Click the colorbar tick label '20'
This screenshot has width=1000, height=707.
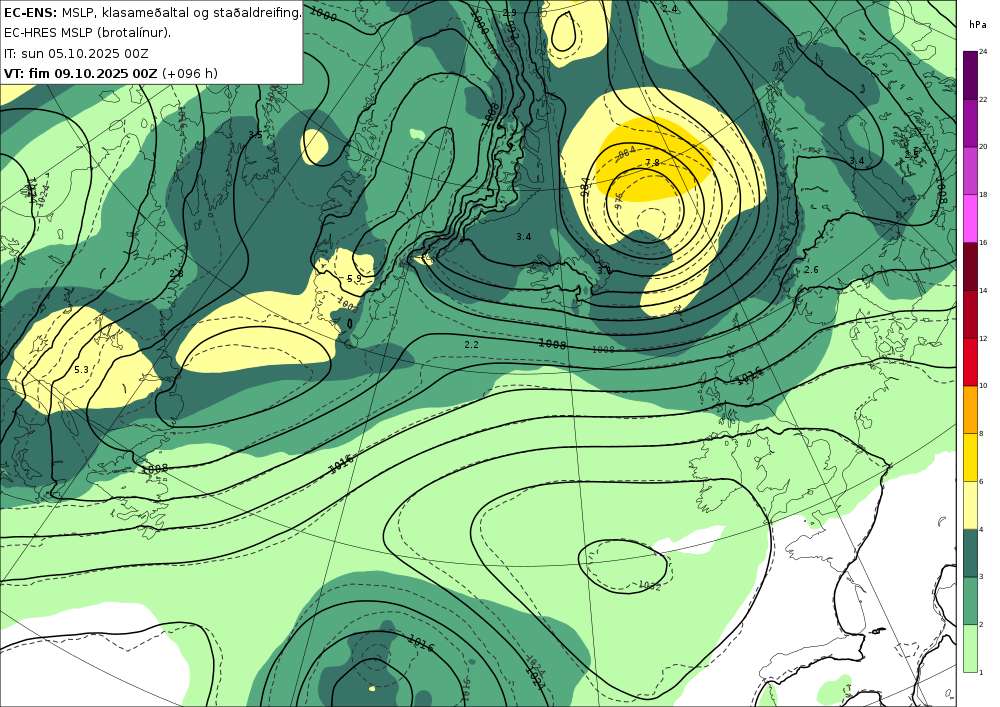point(983,147)
